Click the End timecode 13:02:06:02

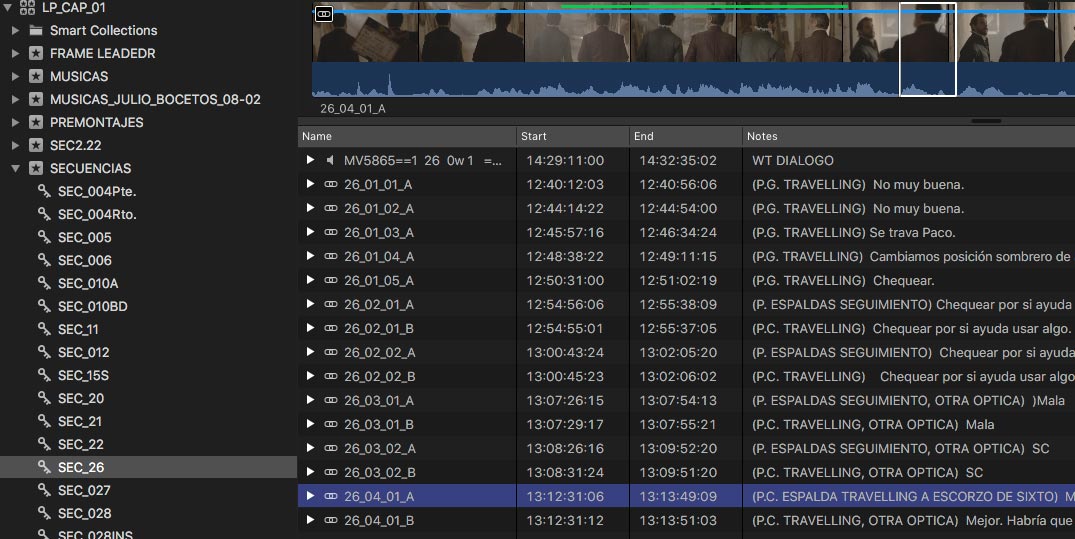[678, 376]
